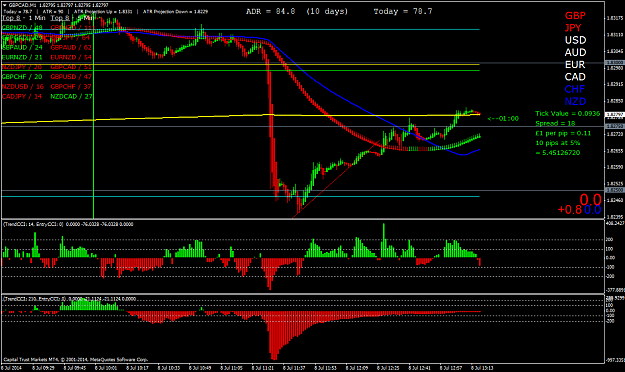Image resolution: width=625 pixels, height=372 pixels.
Task: Click the 1.82460 price axis label
Action: 615,201
